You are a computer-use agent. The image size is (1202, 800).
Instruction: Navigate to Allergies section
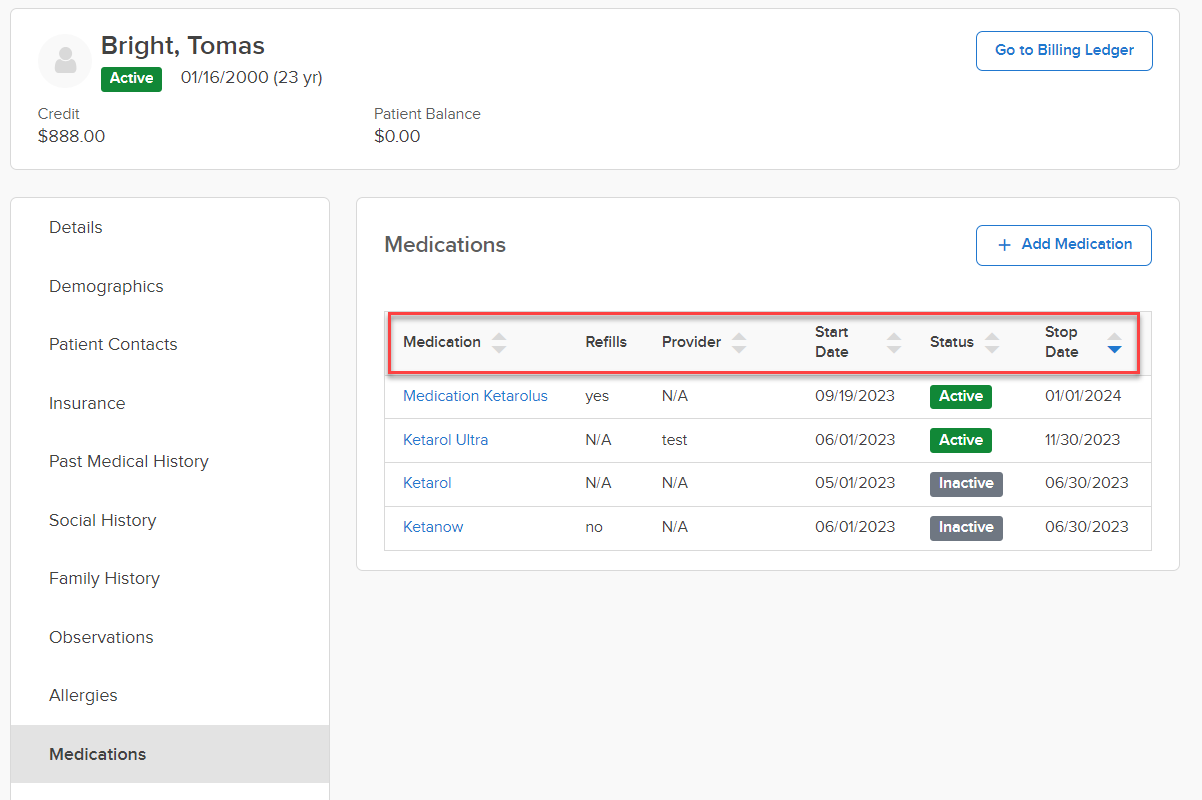tap(83, 696)
